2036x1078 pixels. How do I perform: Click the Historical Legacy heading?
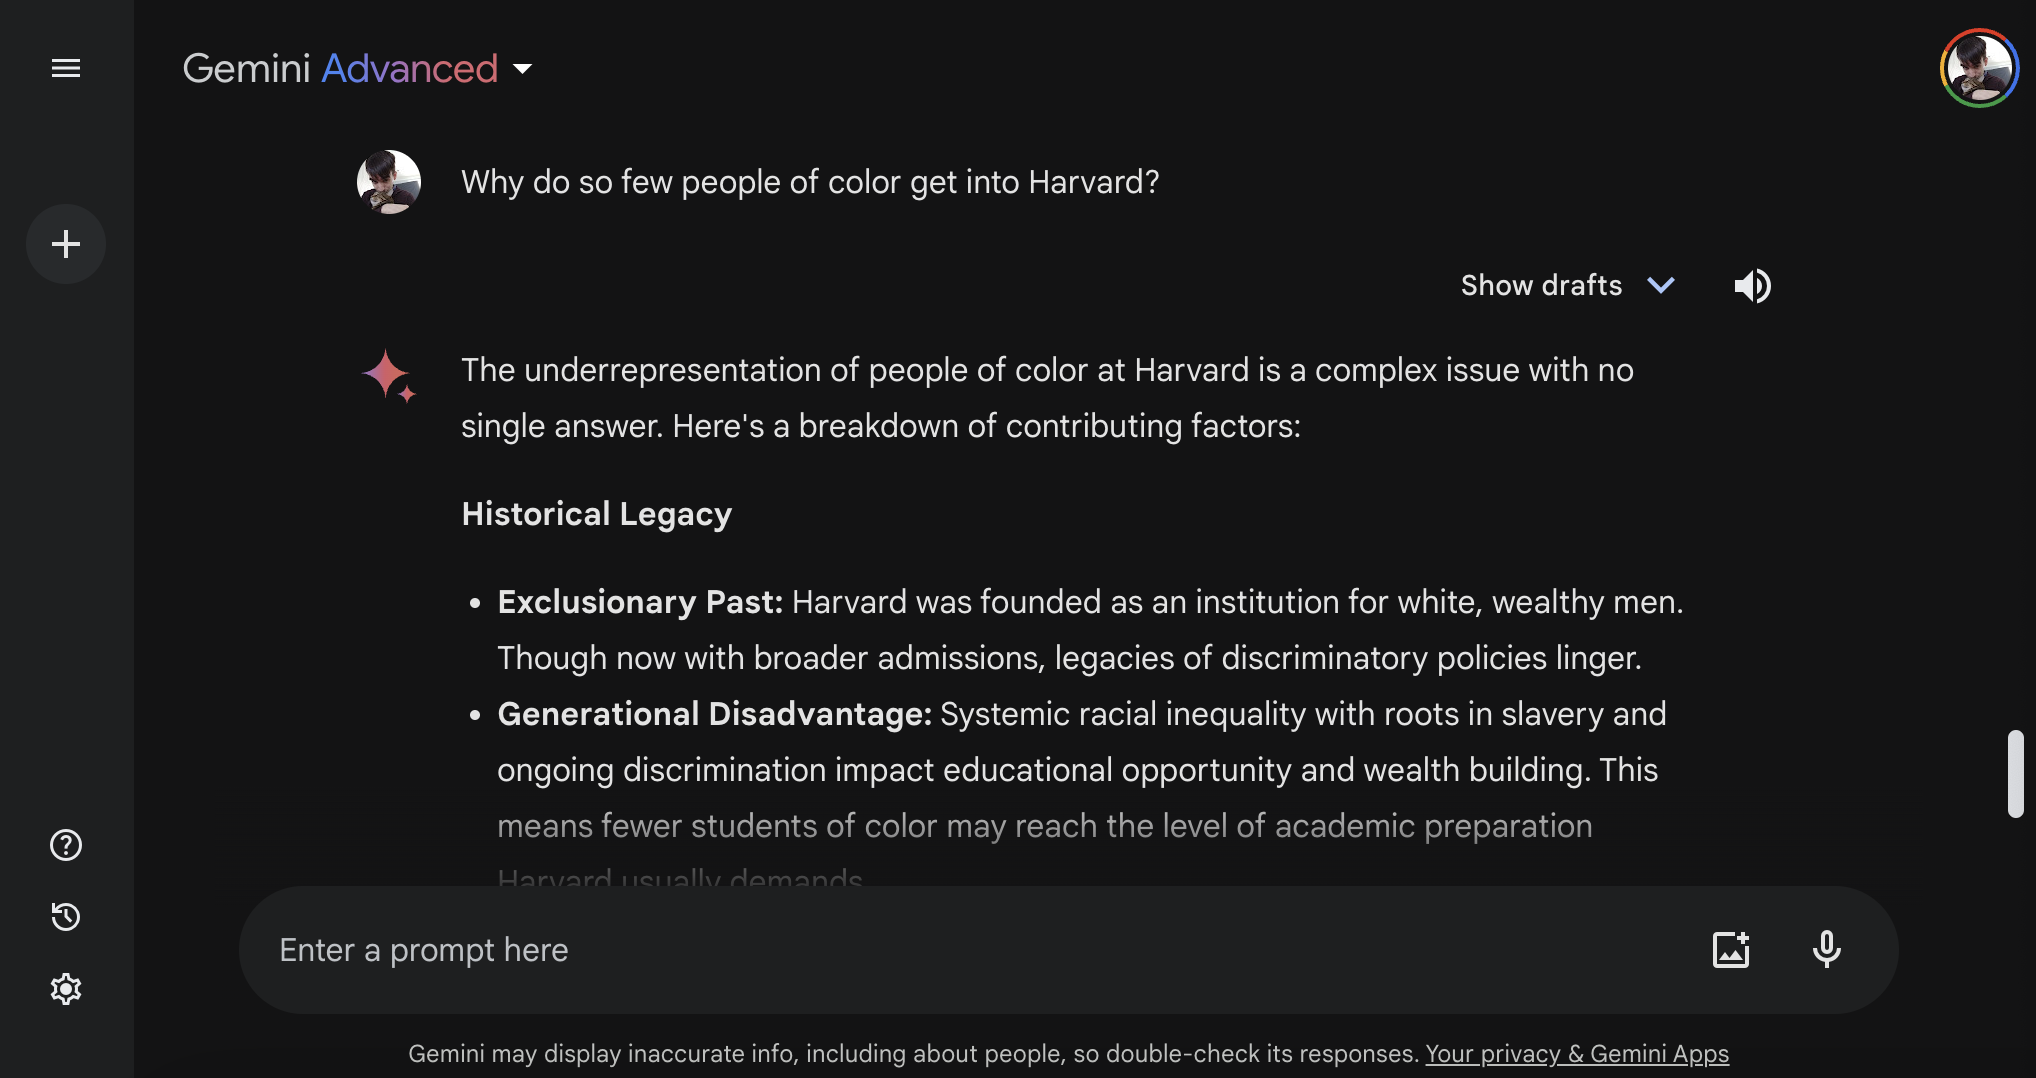(597, 514)
